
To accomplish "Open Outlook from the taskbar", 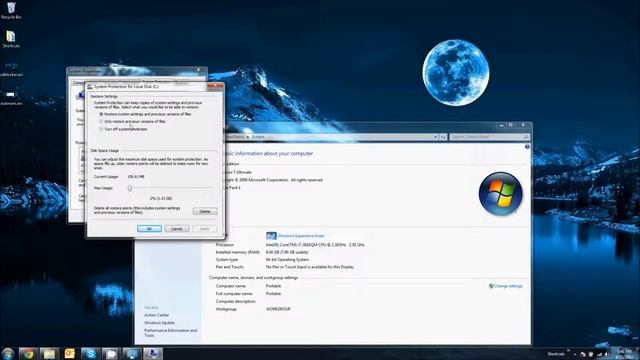I will pos(70,353).
